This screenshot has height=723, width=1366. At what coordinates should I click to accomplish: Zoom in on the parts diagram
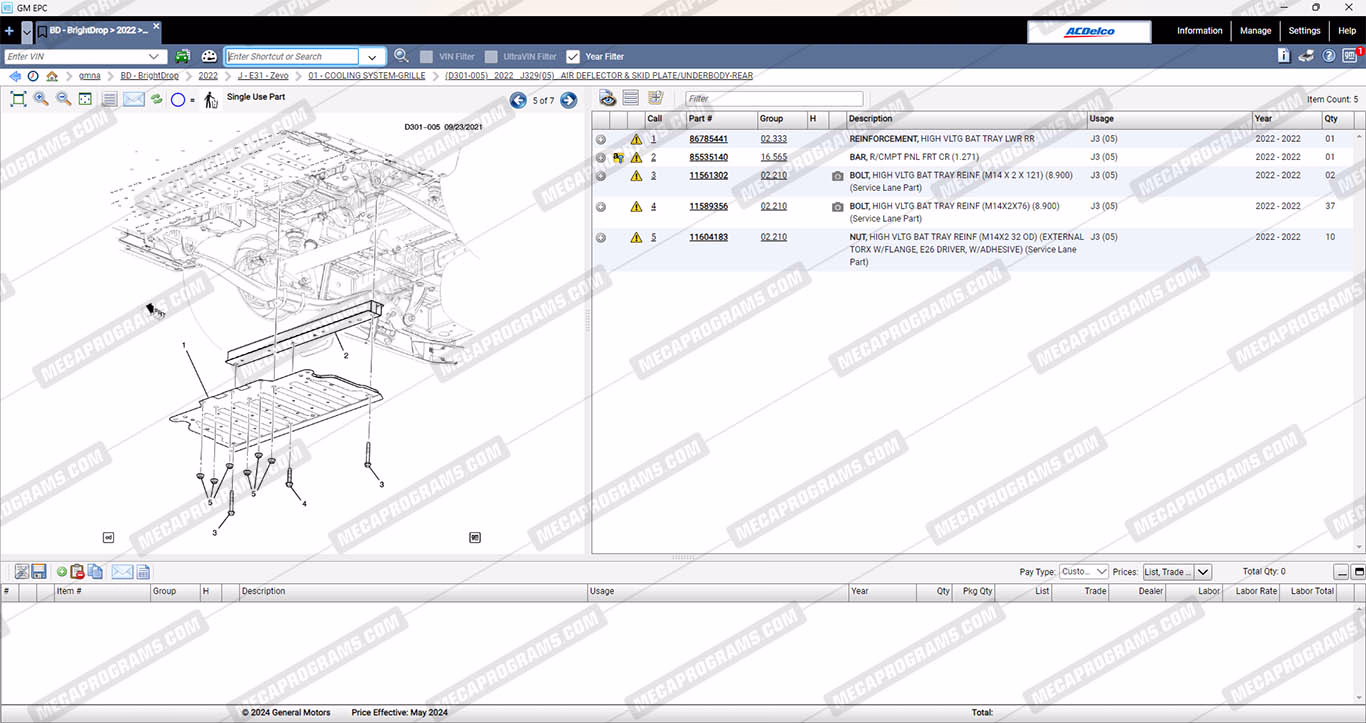click(41, 99)
